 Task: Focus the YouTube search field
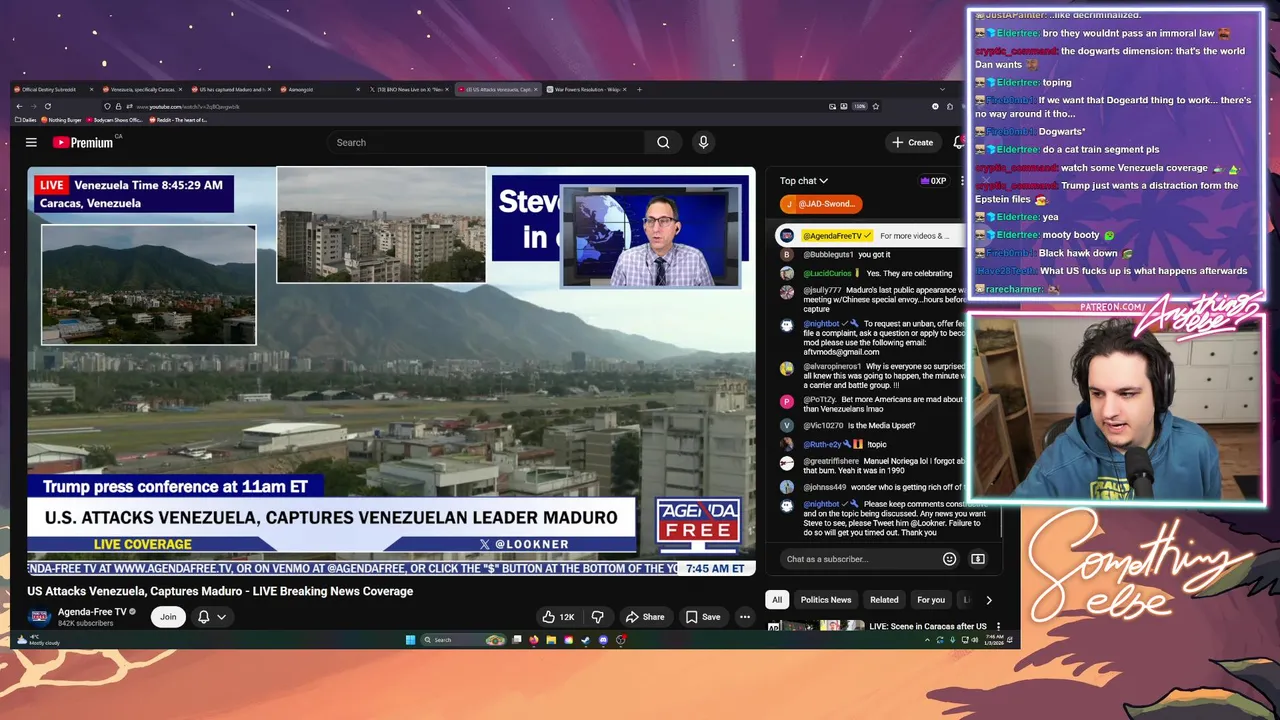pos(487,142)
